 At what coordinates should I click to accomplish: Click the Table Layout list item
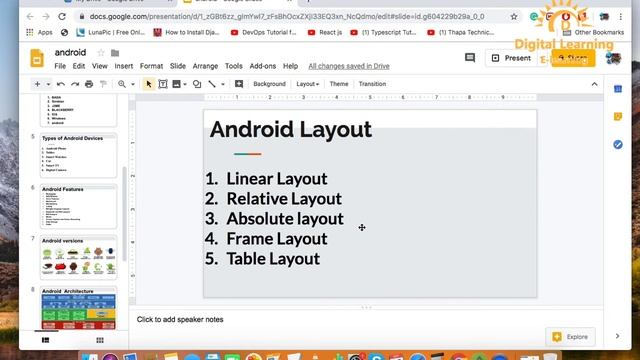click(273, 259)
